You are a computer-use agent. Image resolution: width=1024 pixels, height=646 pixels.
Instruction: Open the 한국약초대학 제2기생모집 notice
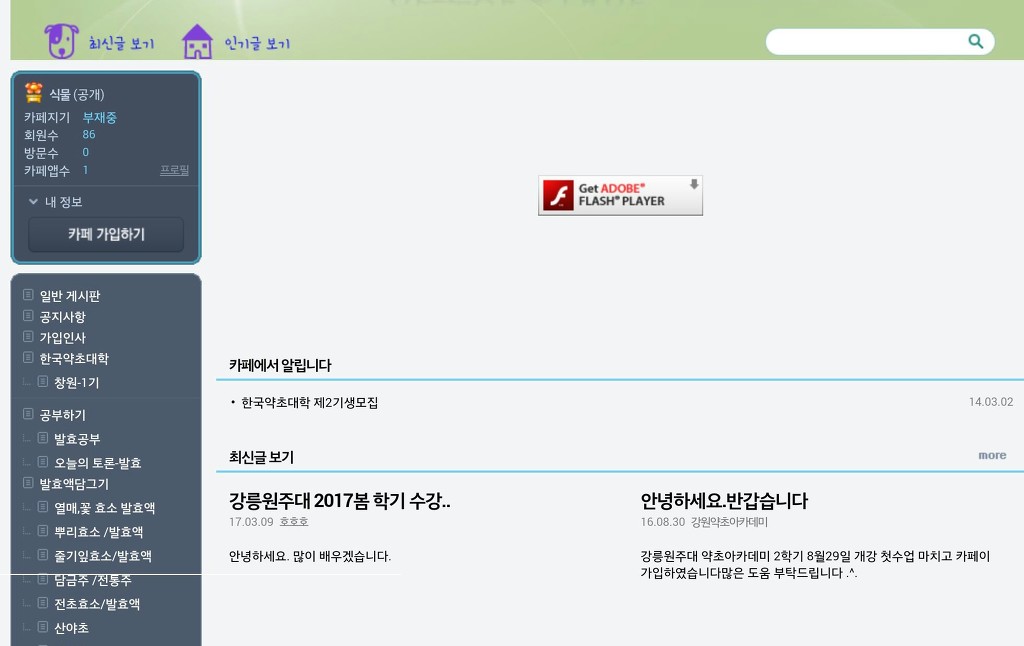coord(309,403)
